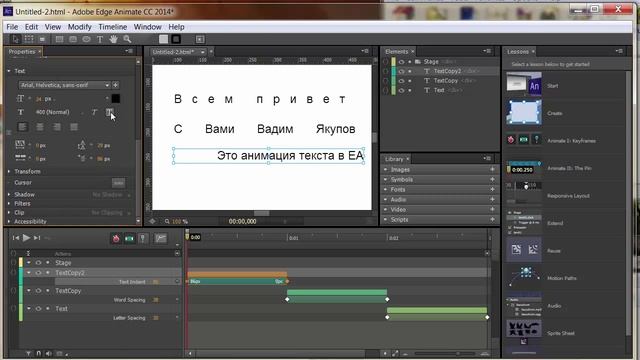This screenshot has width=640, height=360.
Task: Expand the Filters section
Action: 9,203
